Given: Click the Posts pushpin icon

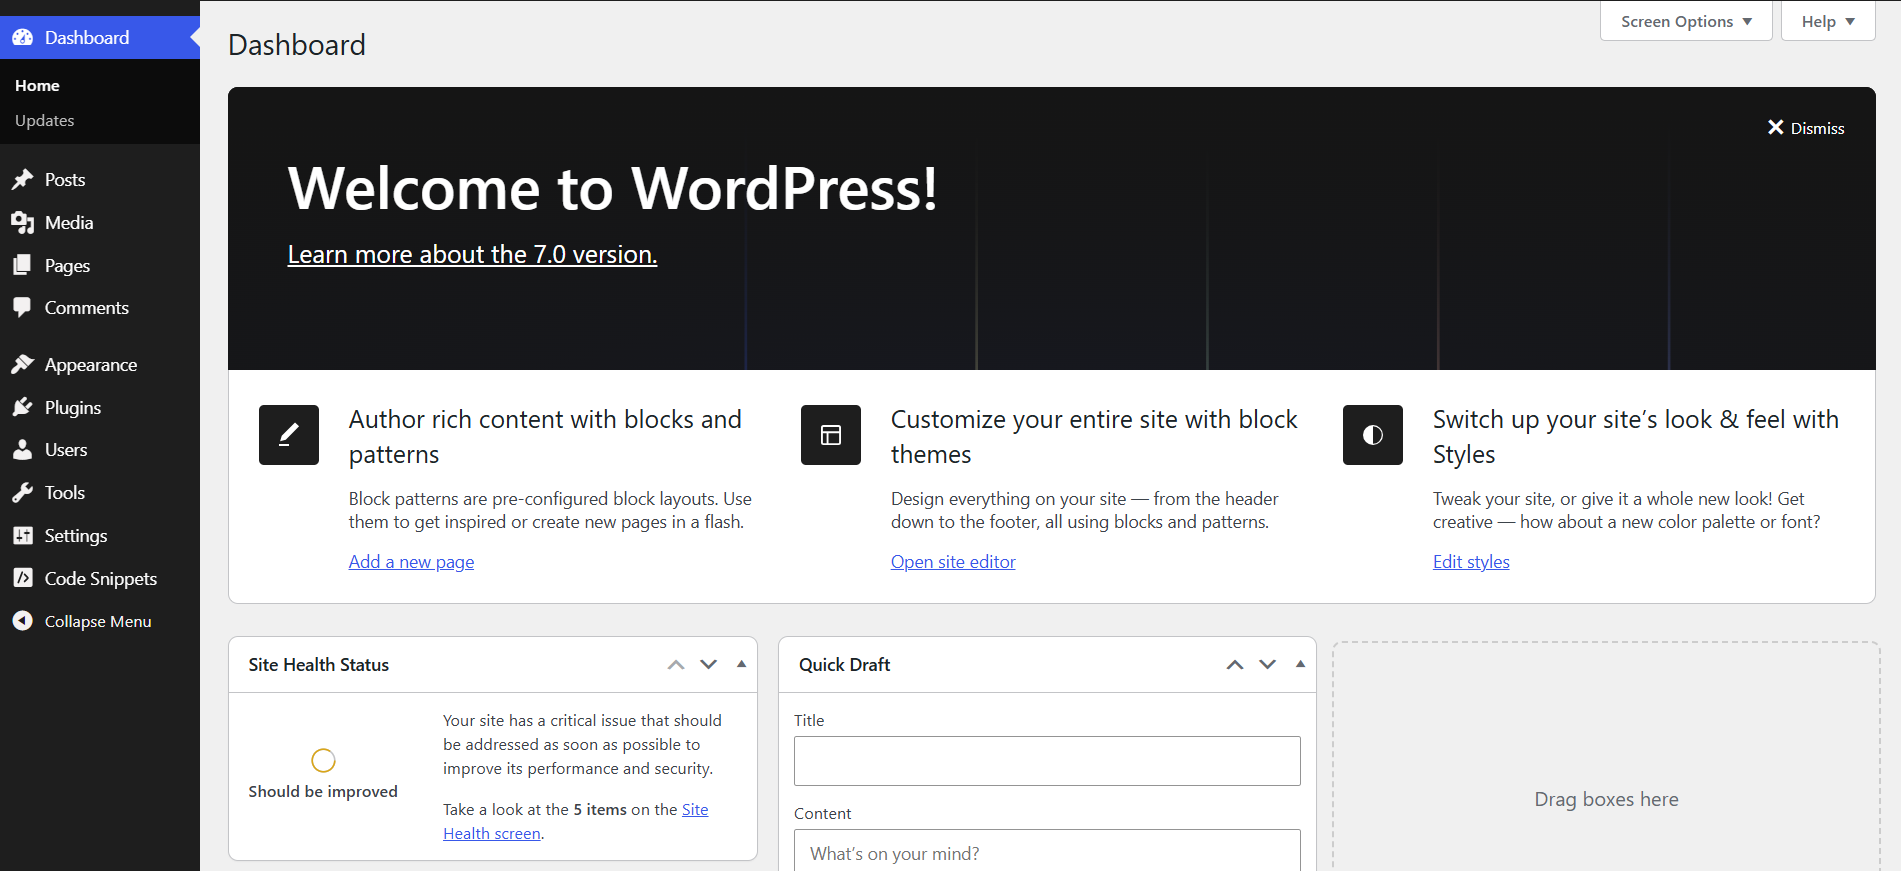Looking at the screenshot, I should (23, 180).
